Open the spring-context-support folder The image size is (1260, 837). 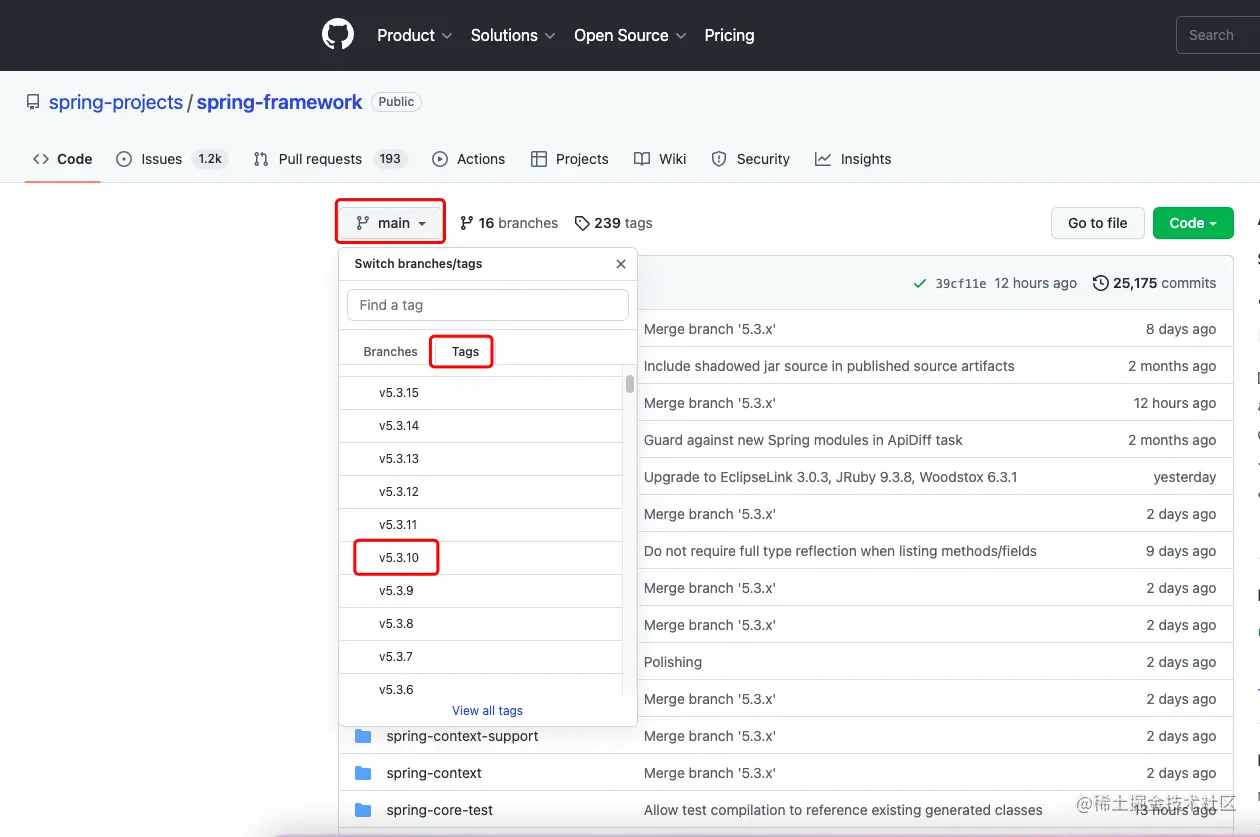(462, 736)
